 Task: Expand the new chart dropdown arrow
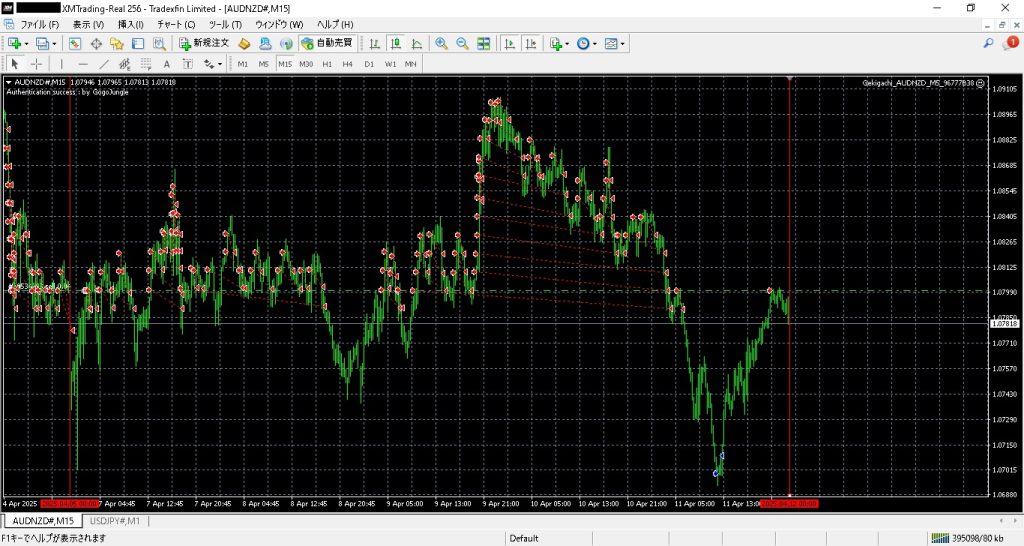coord(26,44)
